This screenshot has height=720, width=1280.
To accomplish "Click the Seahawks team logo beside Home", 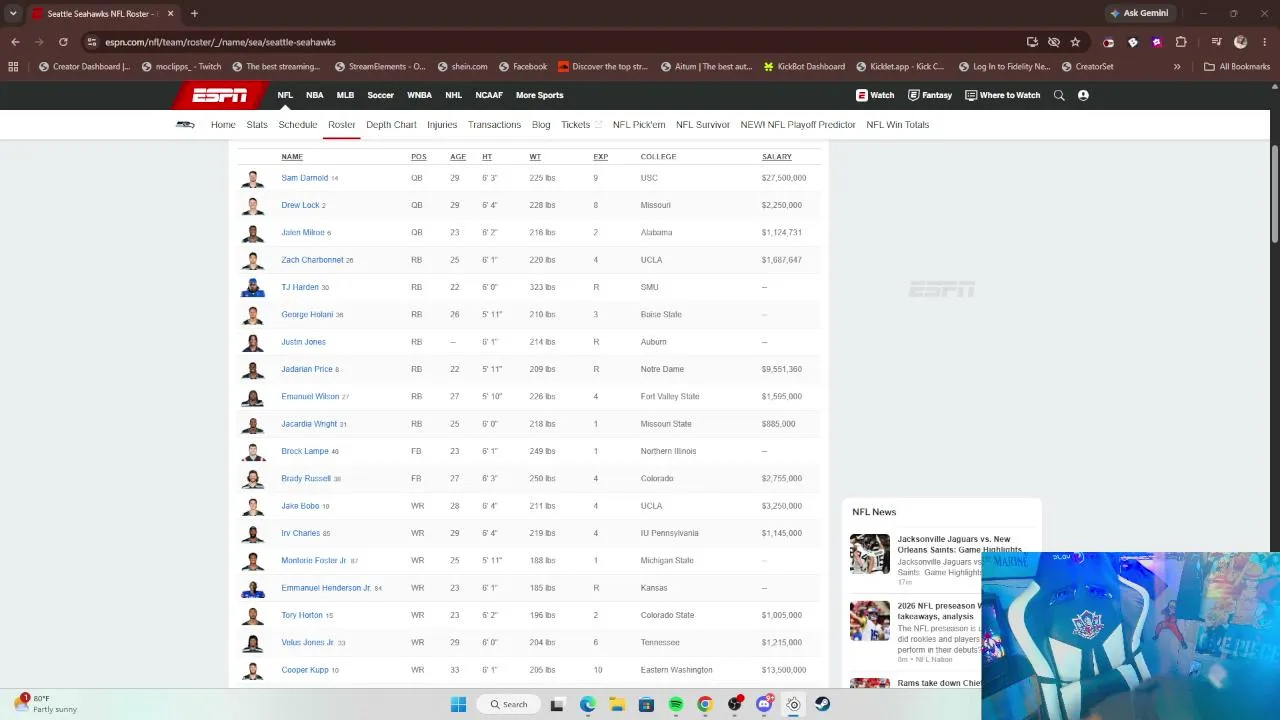I will click(x=186, y=125).
